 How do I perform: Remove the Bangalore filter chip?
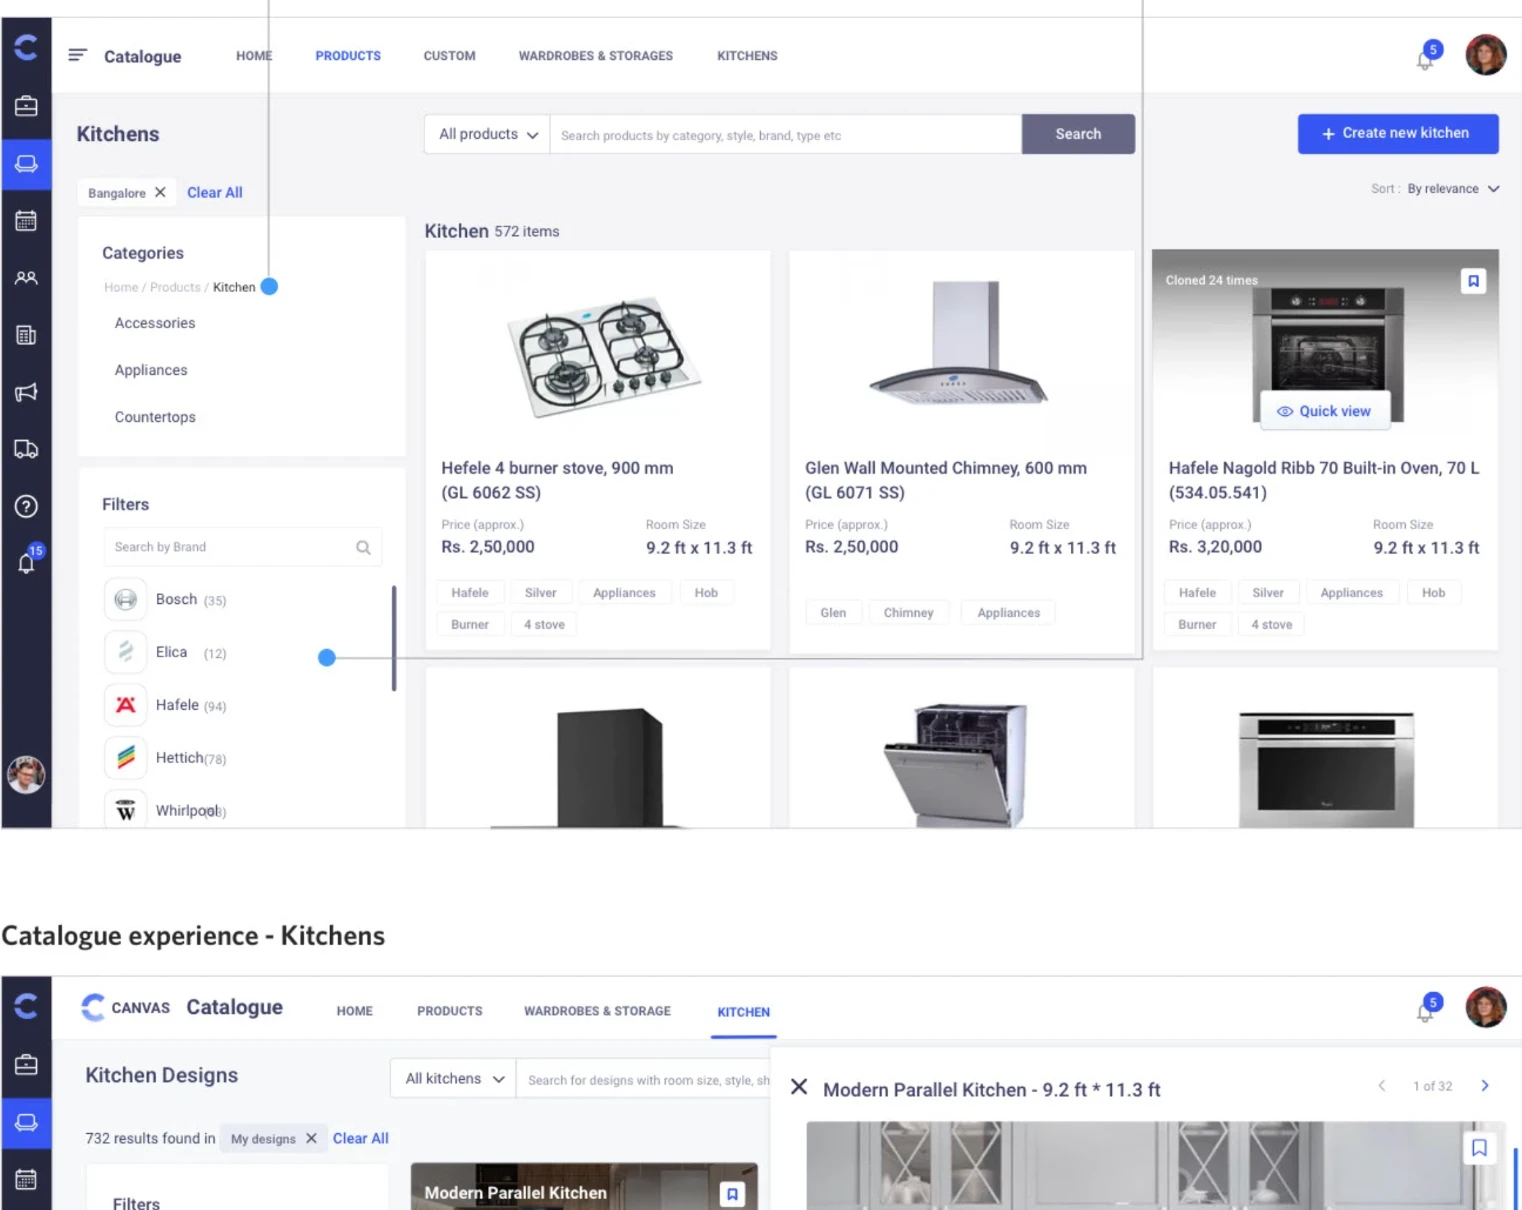[160, 192]
